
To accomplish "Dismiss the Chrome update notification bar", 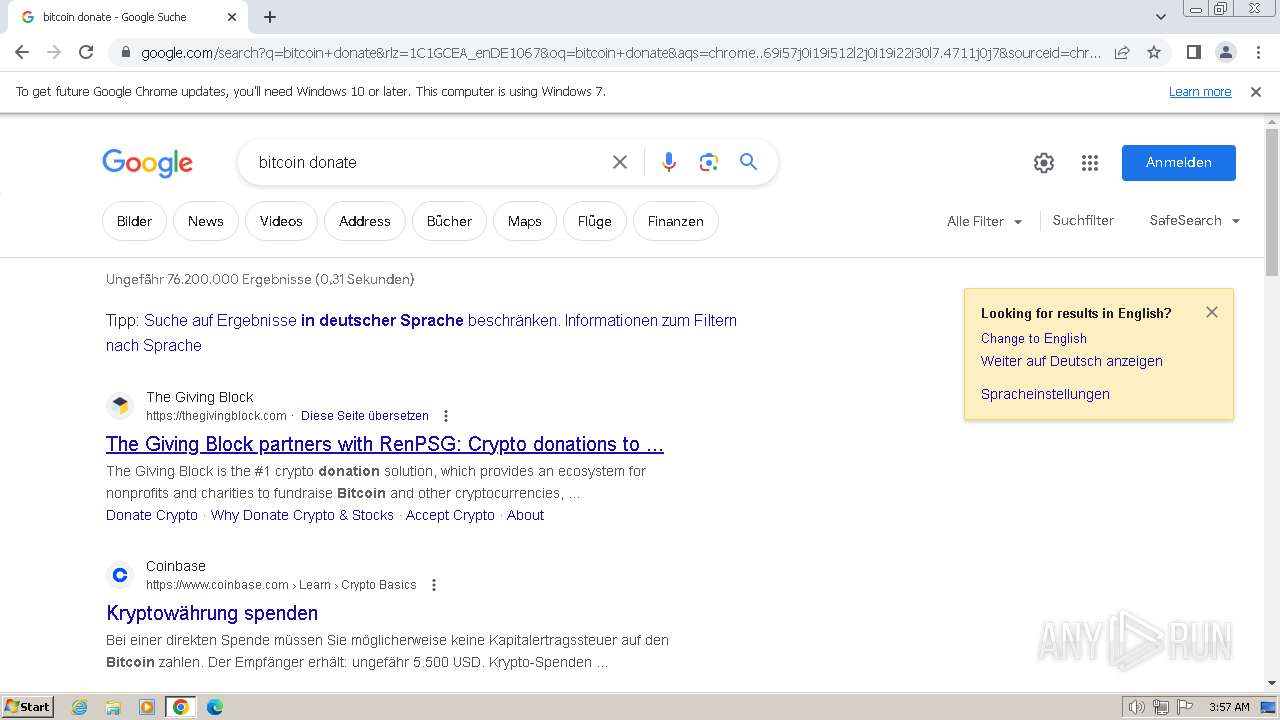I will 1256,92.
